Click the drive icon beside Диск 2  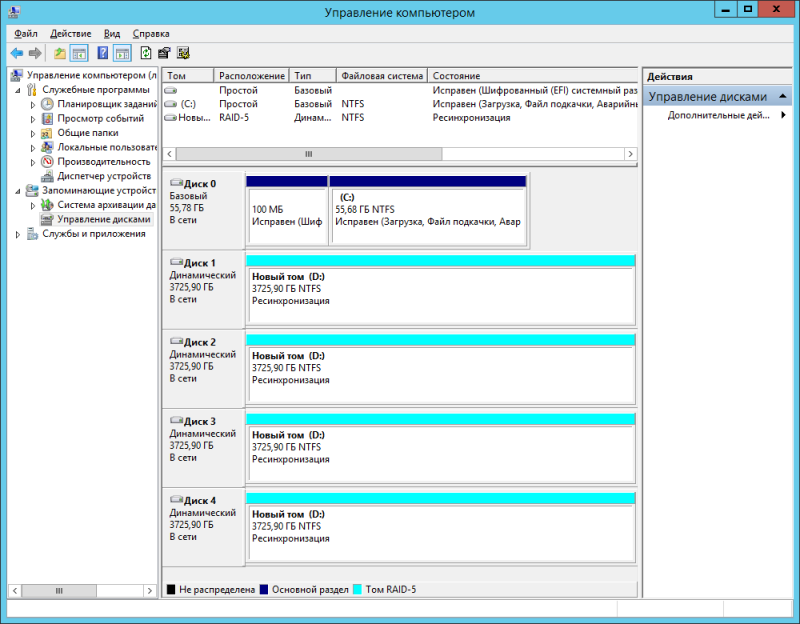(x=176, y=341)
